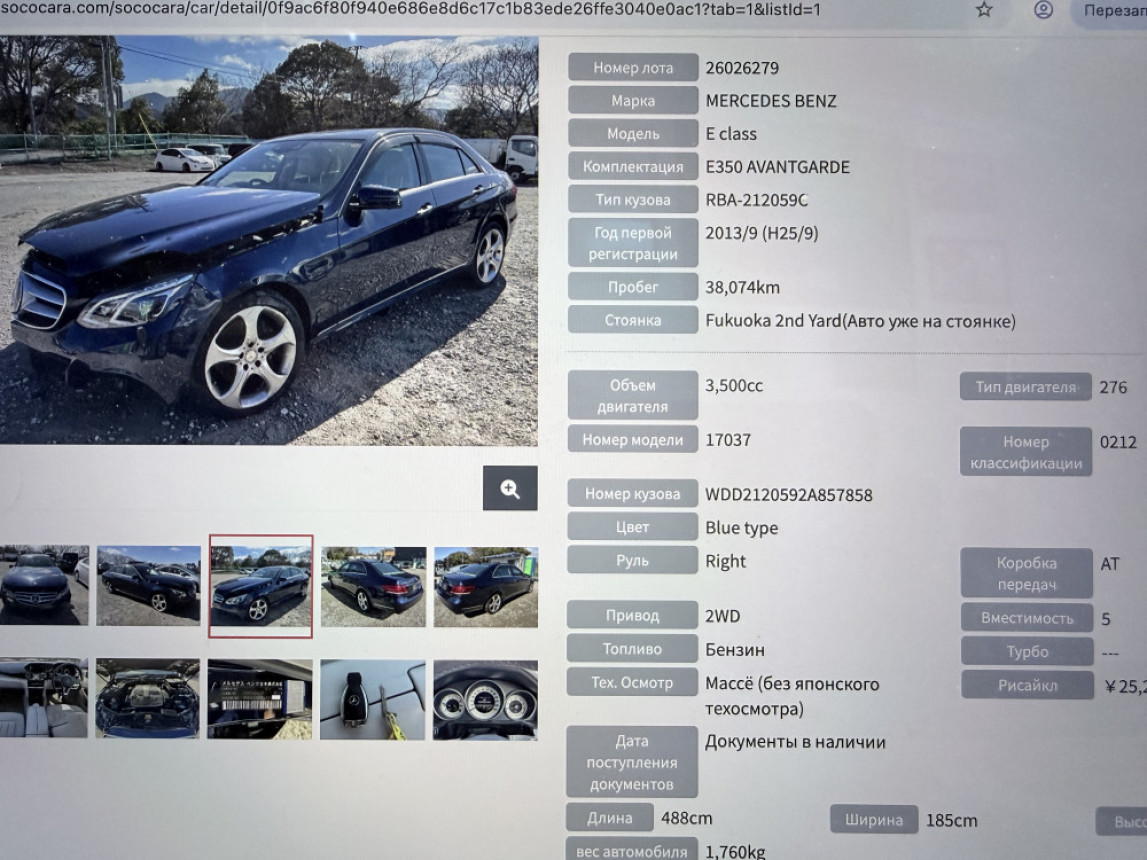Image resolution: width=1147 pixels, height=860 pixels.
Task: Select the red-outlined selected thumbnail
Action: point(261,586)
